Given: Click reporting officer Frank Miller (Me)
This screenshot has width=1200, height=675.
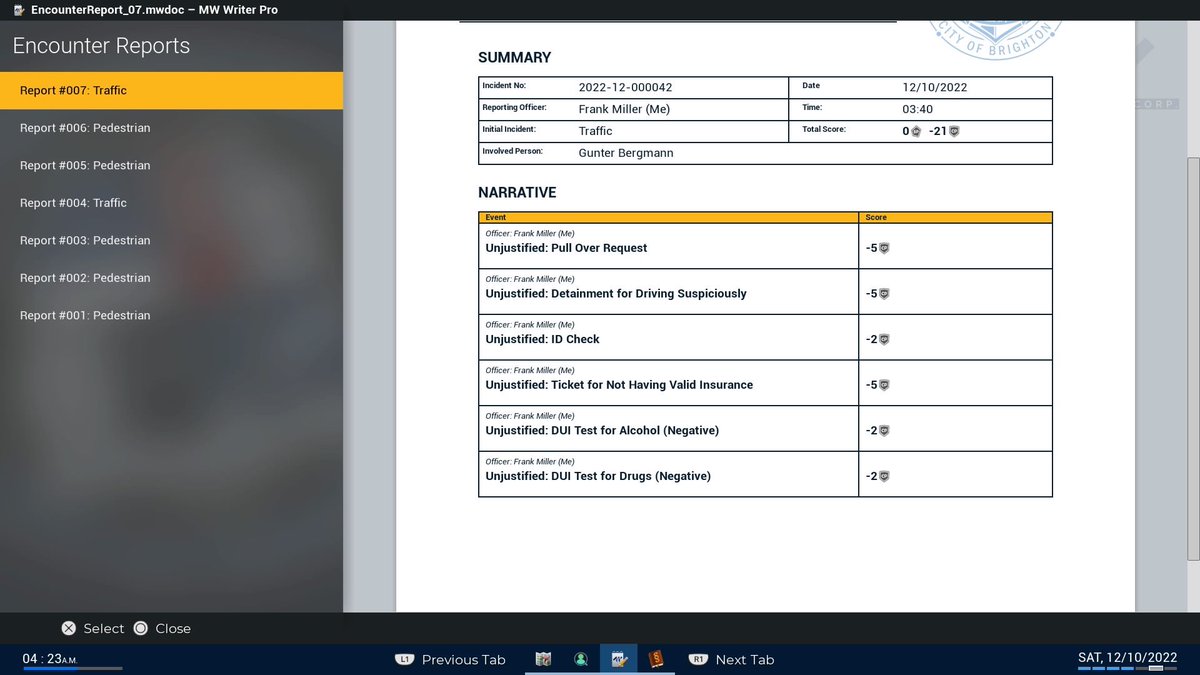Looking at the screenshot, I should click(625, 109).
